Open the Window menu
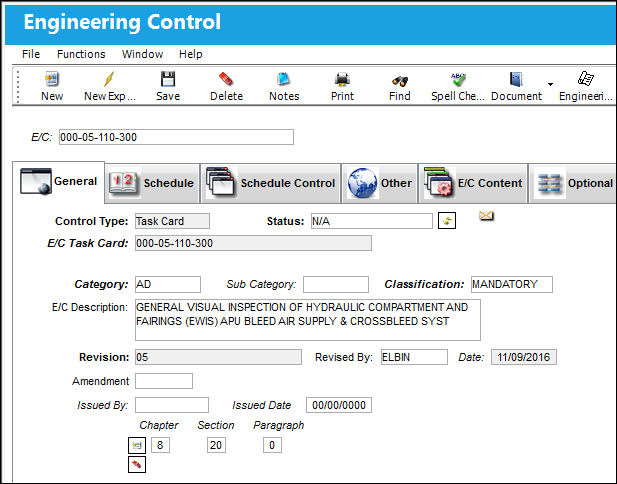The height and width of the screenshot is (484, 617). point(142,54)
